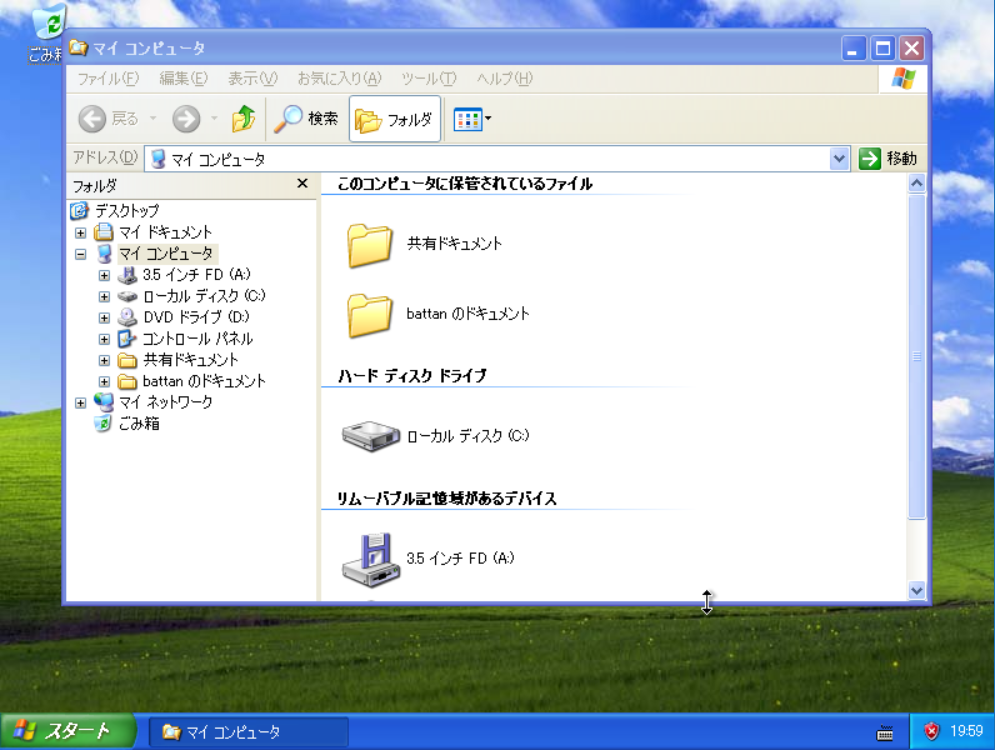Image resolution: width=995 pixels, height=750 pixels.
Task: Expand コントロール パネル tree node
Action: pos(104,339)
